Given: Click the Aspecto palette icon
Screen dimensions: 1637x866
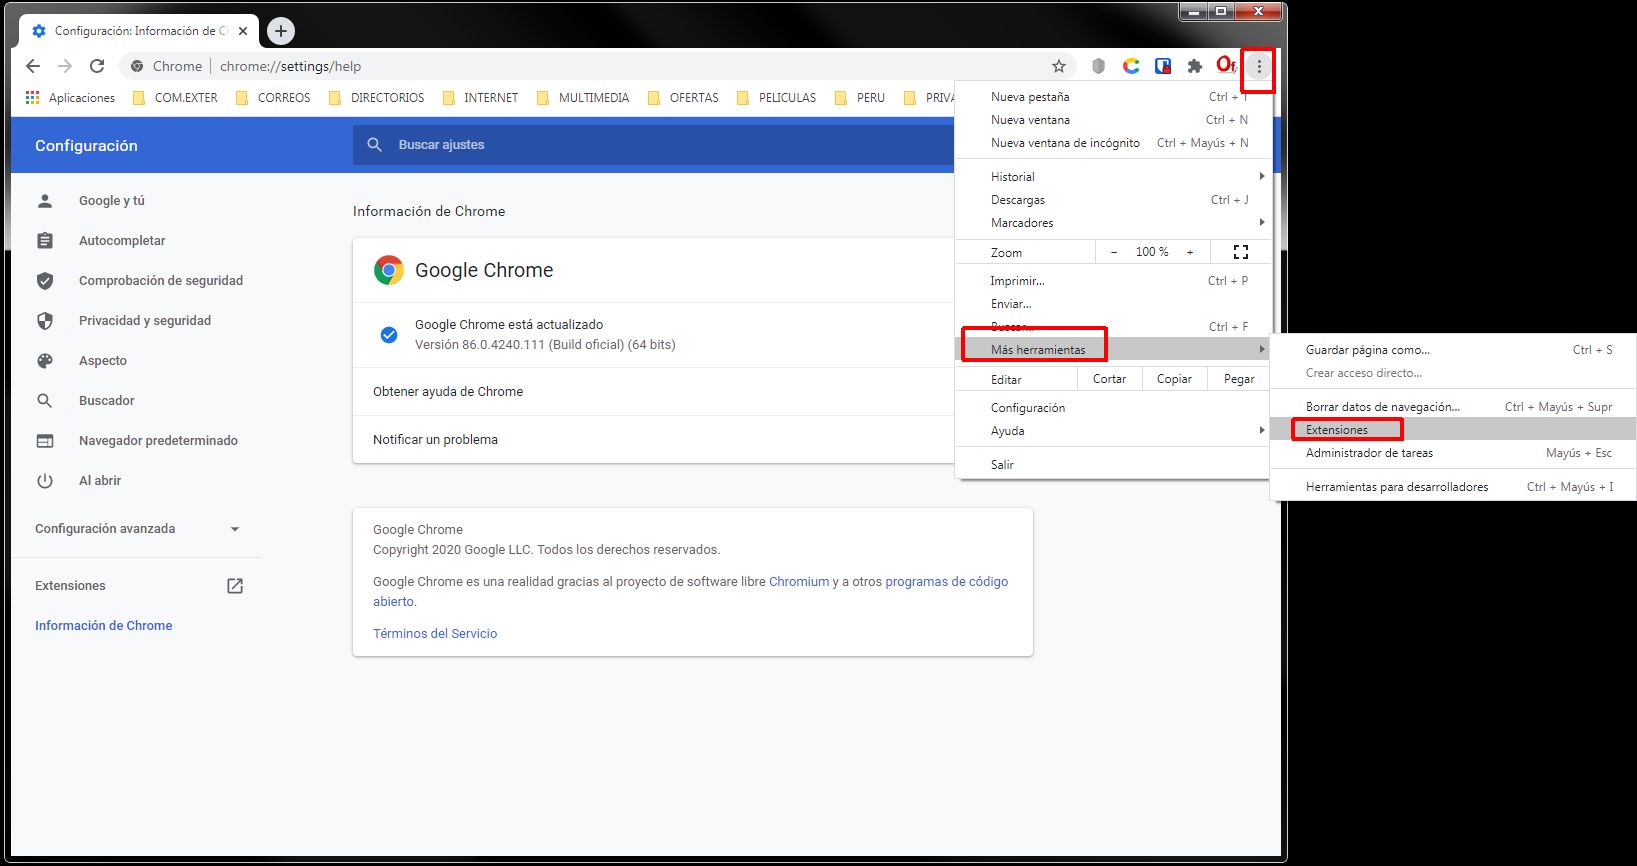Looking at the screenshot, I should (45, 361).
